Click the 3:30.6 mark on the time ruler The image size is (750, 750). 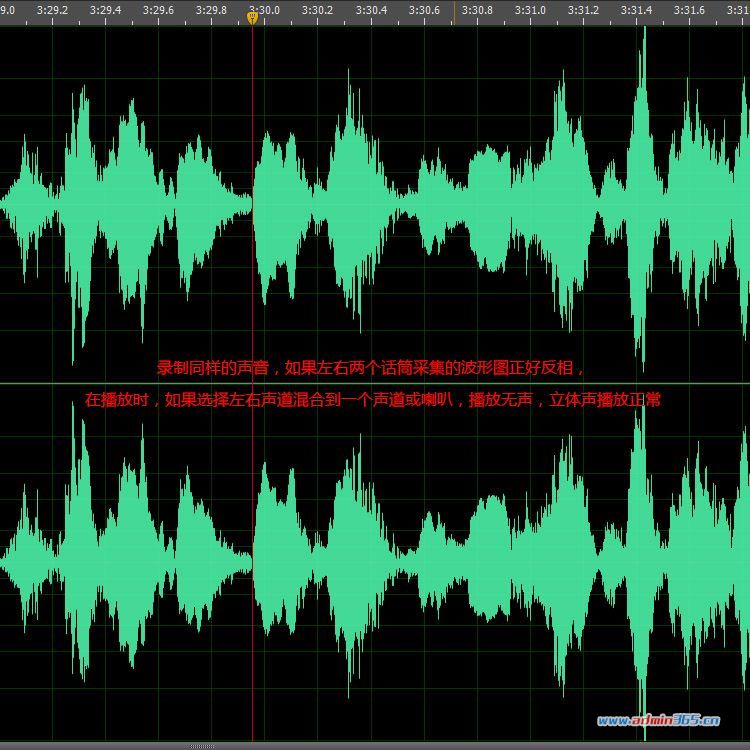click(x=424, y=10)
